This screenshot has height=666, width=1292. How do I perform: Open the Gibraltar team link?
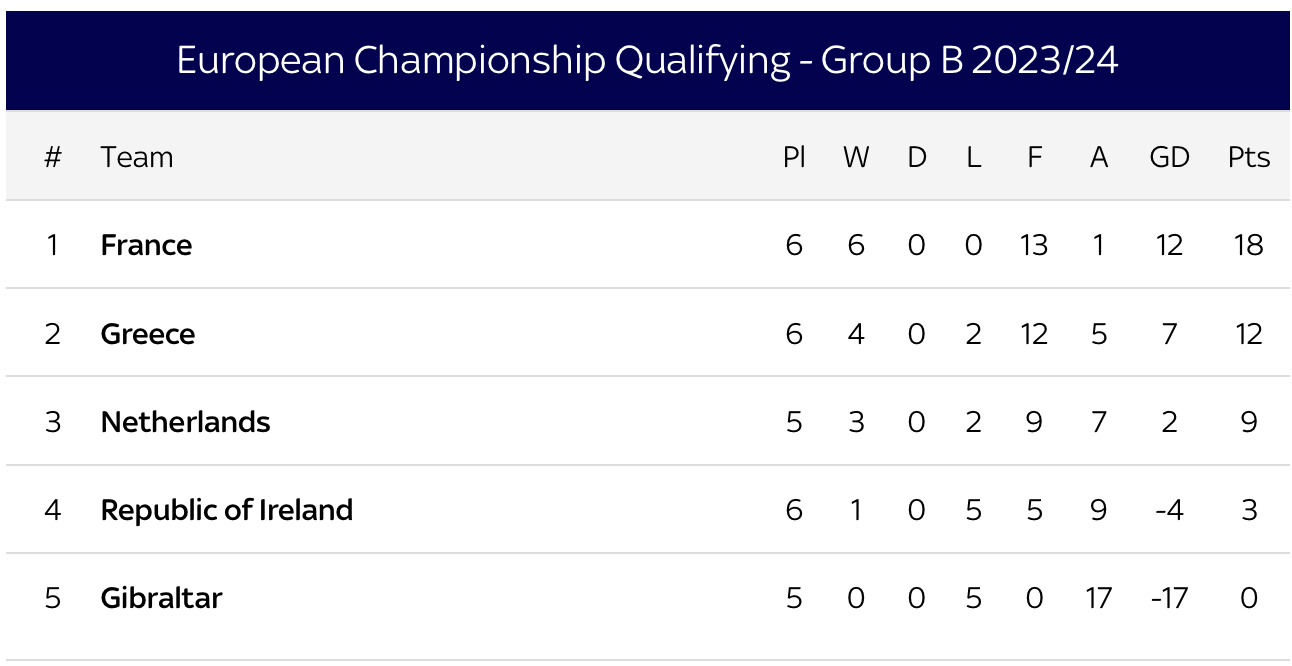point(161,598)
